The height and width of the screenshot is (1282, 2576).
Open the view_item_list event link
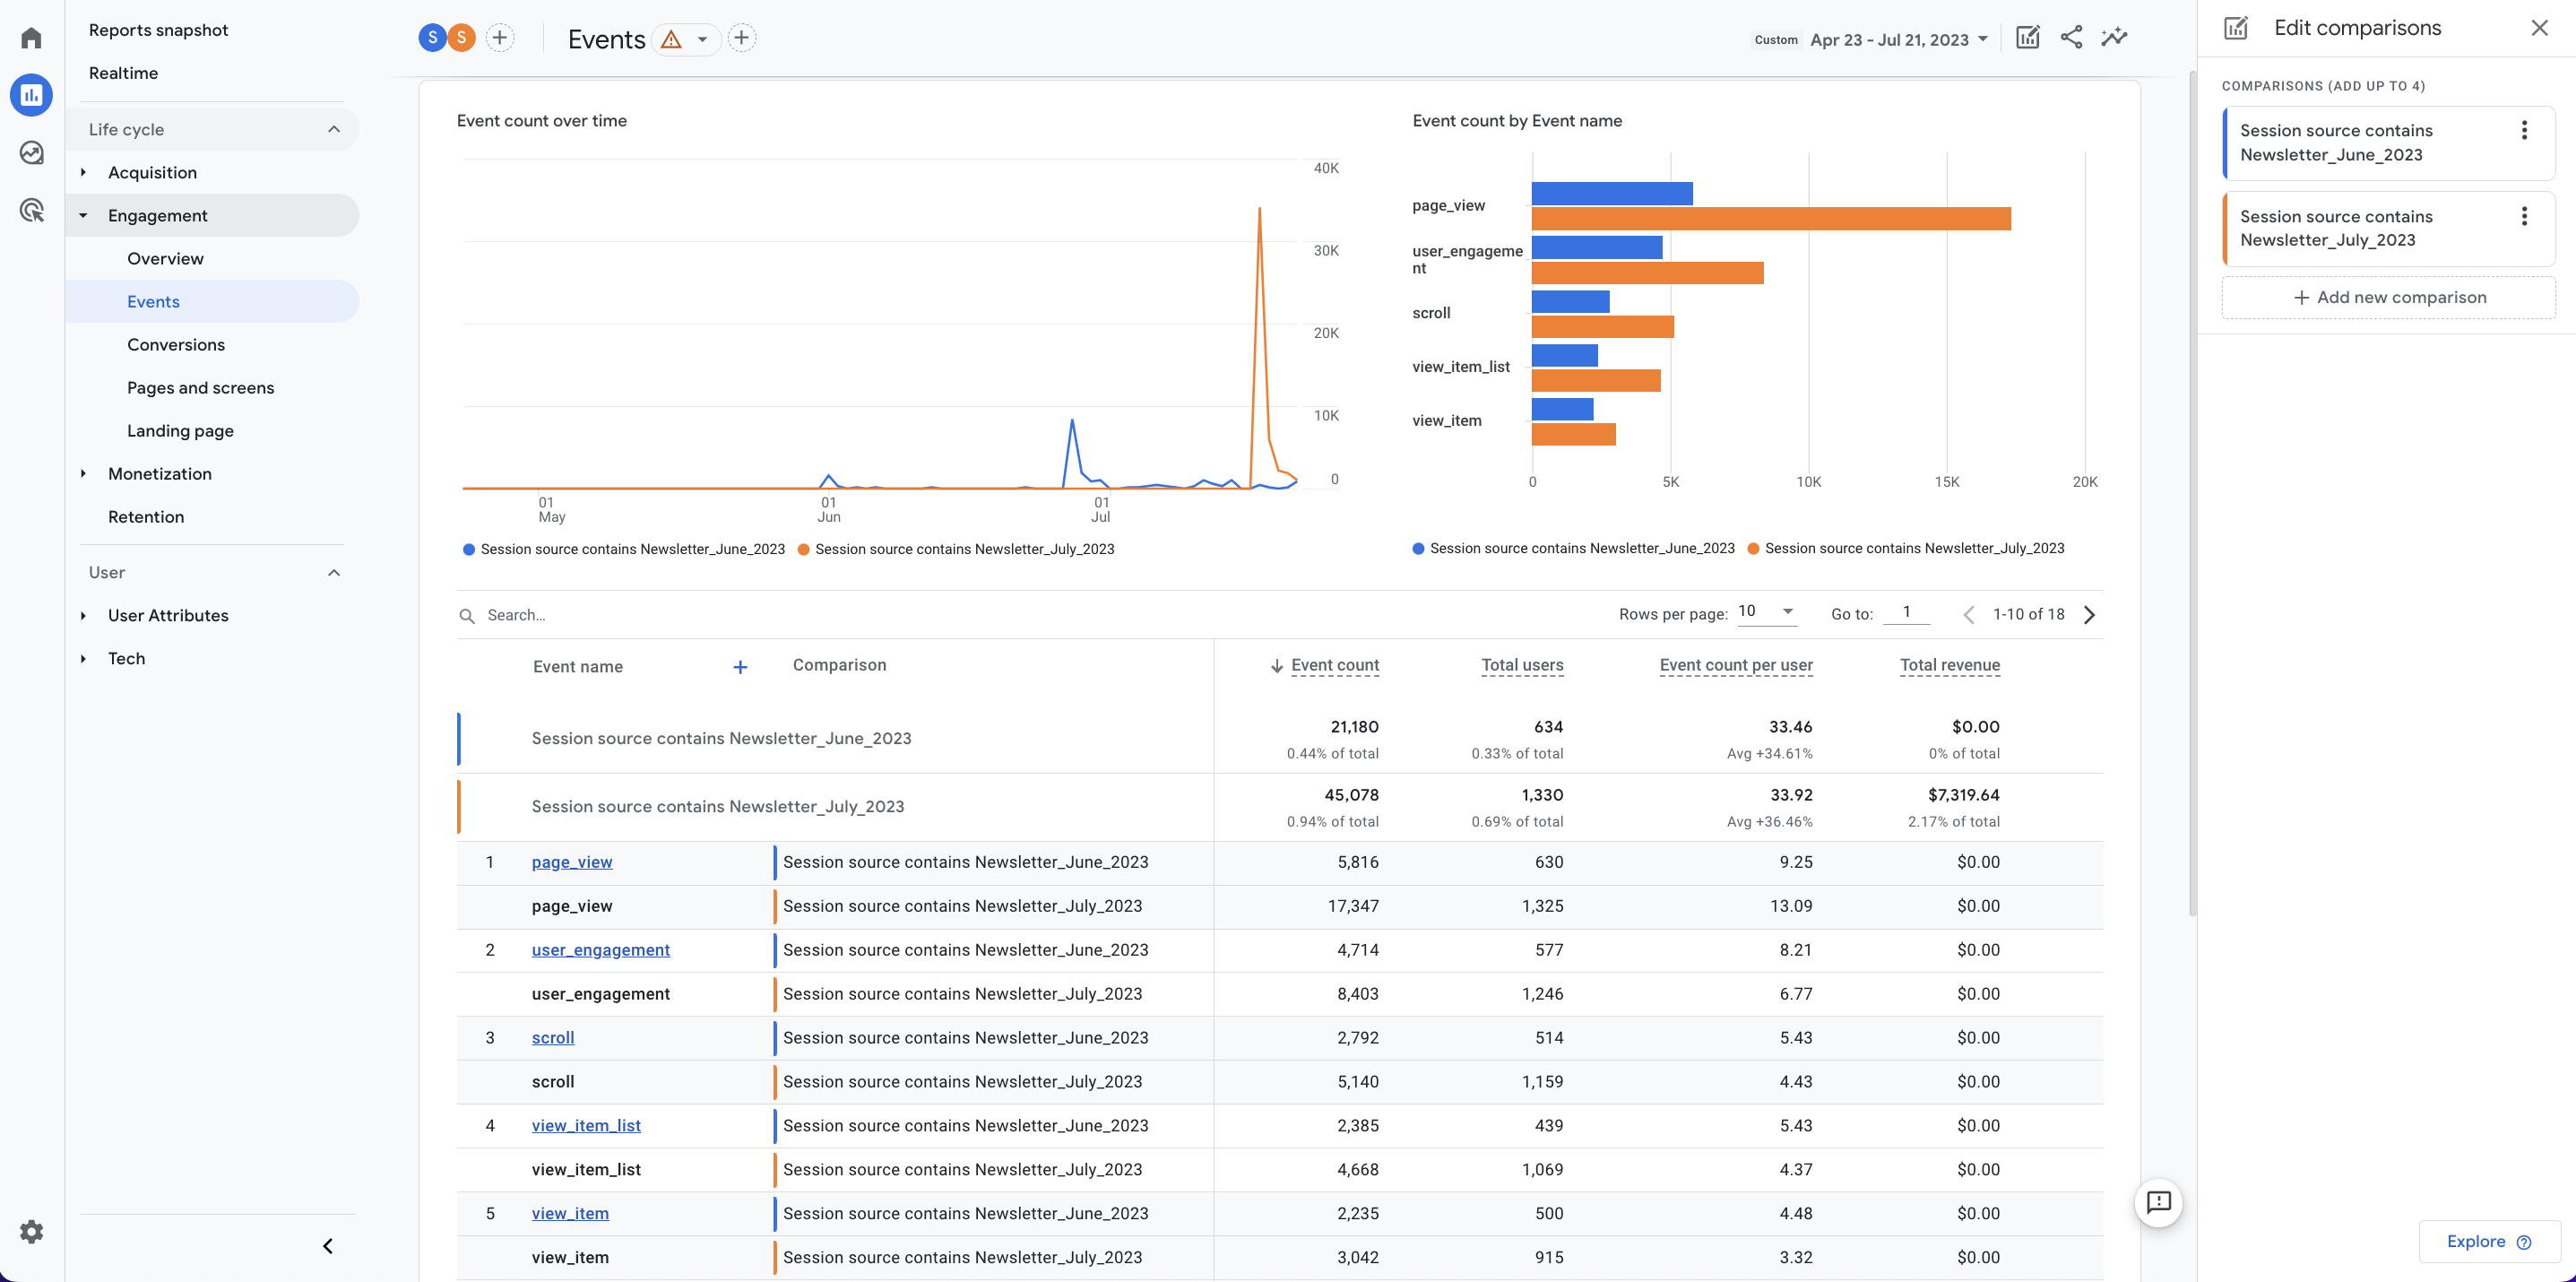click(x=586, y=1126)
